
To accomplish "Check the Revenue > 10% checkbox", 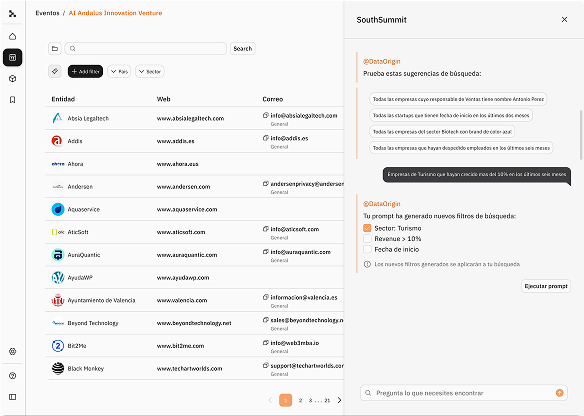I will point(367,239).
